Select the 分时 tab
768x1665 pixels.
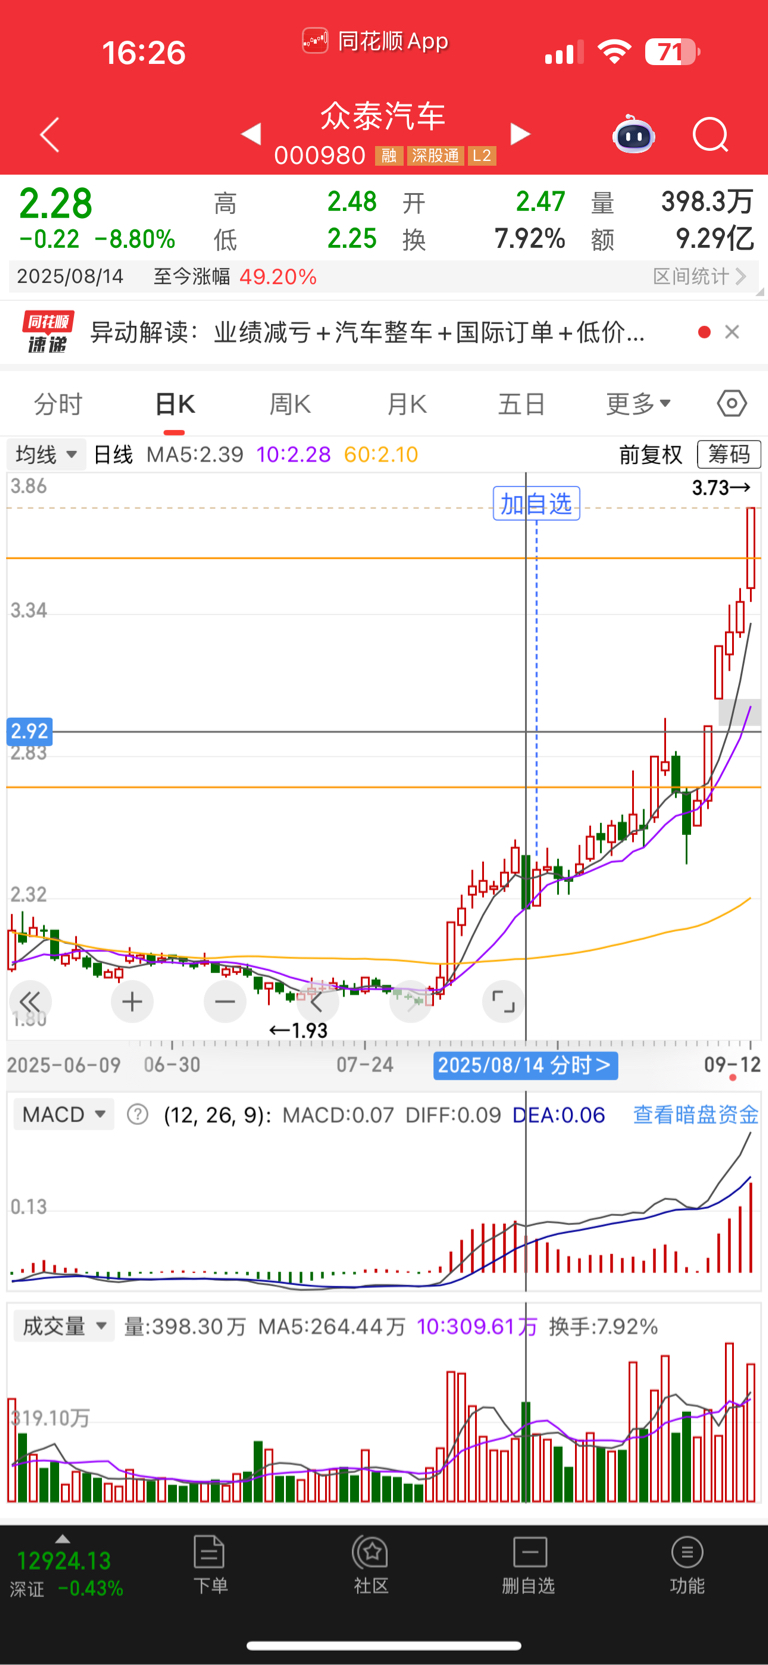click(58, 404)
